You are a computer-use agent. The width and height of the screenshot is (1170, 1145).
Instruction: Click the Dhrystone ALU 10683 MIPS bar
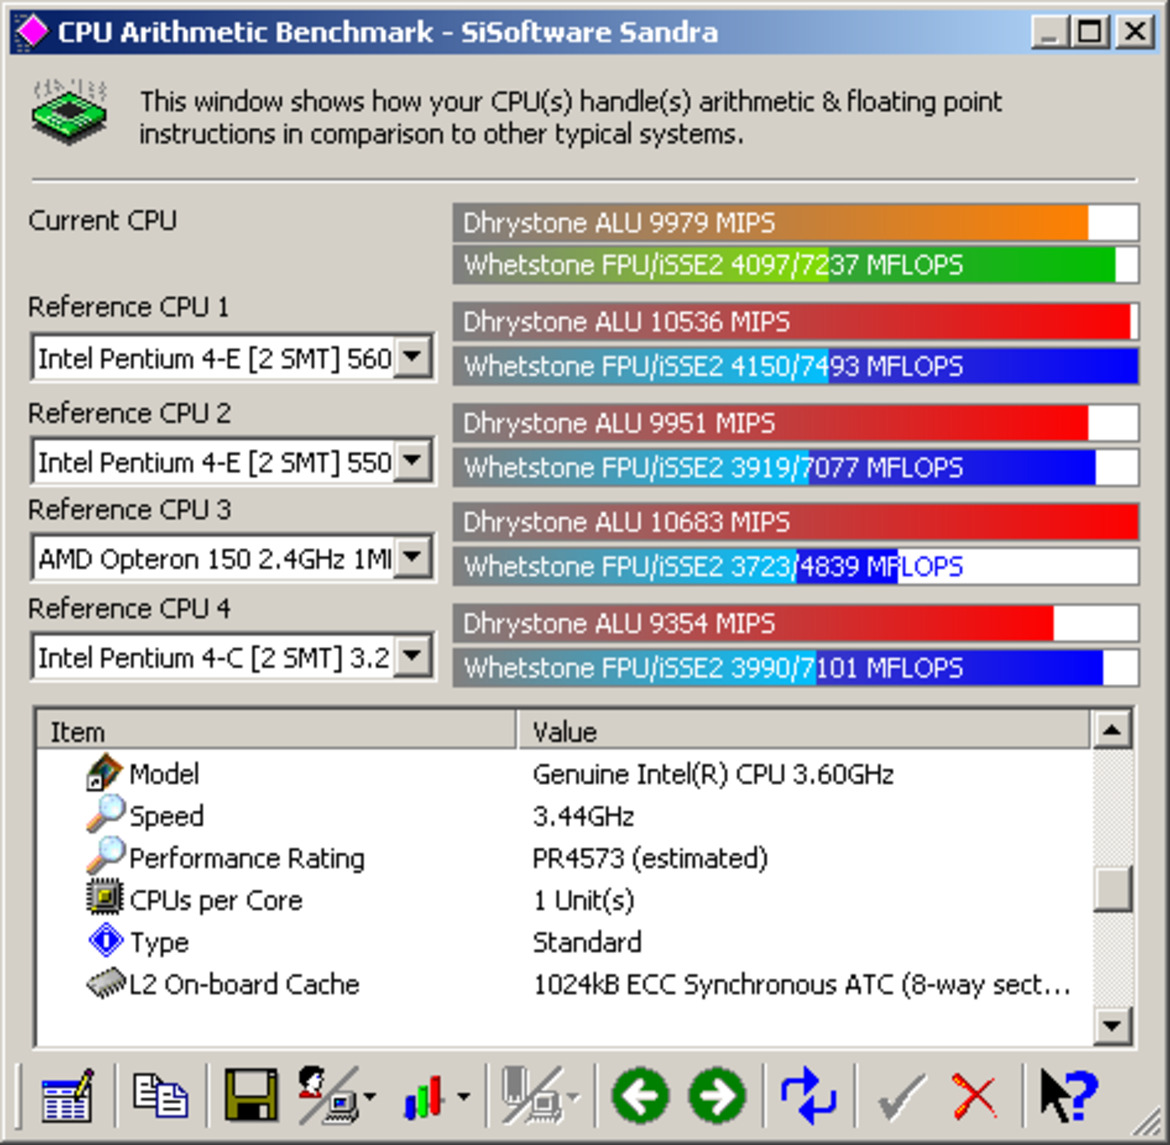[x=795, y=522]
